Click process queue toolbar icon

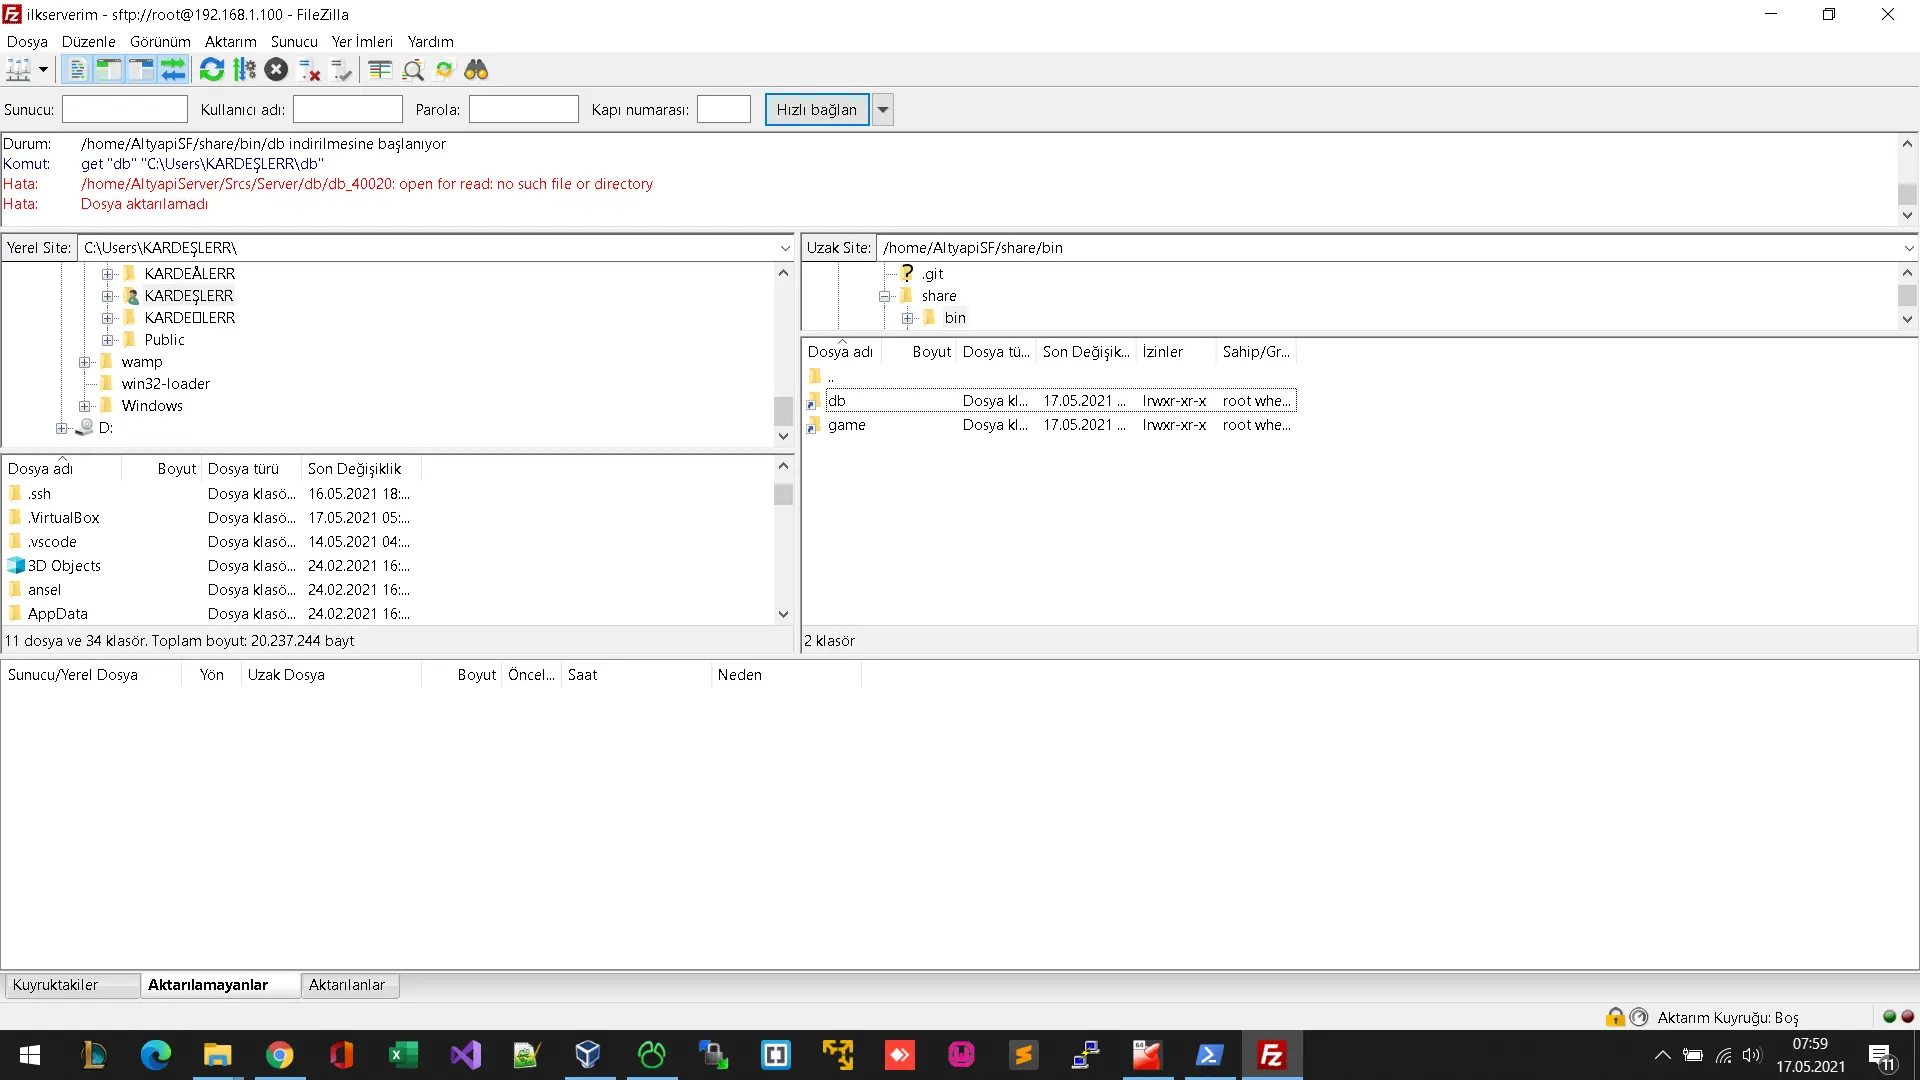click(x=244, y=70)
